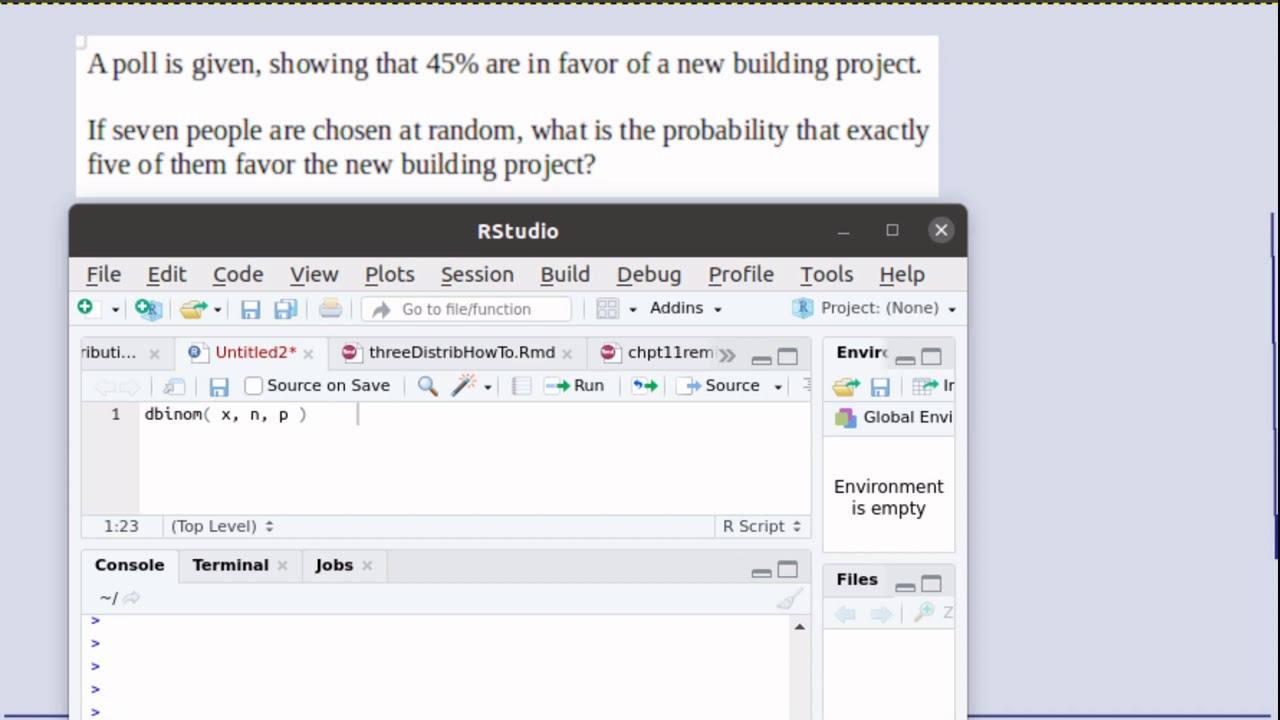Open the Tools menu

[x=826, y=274]
